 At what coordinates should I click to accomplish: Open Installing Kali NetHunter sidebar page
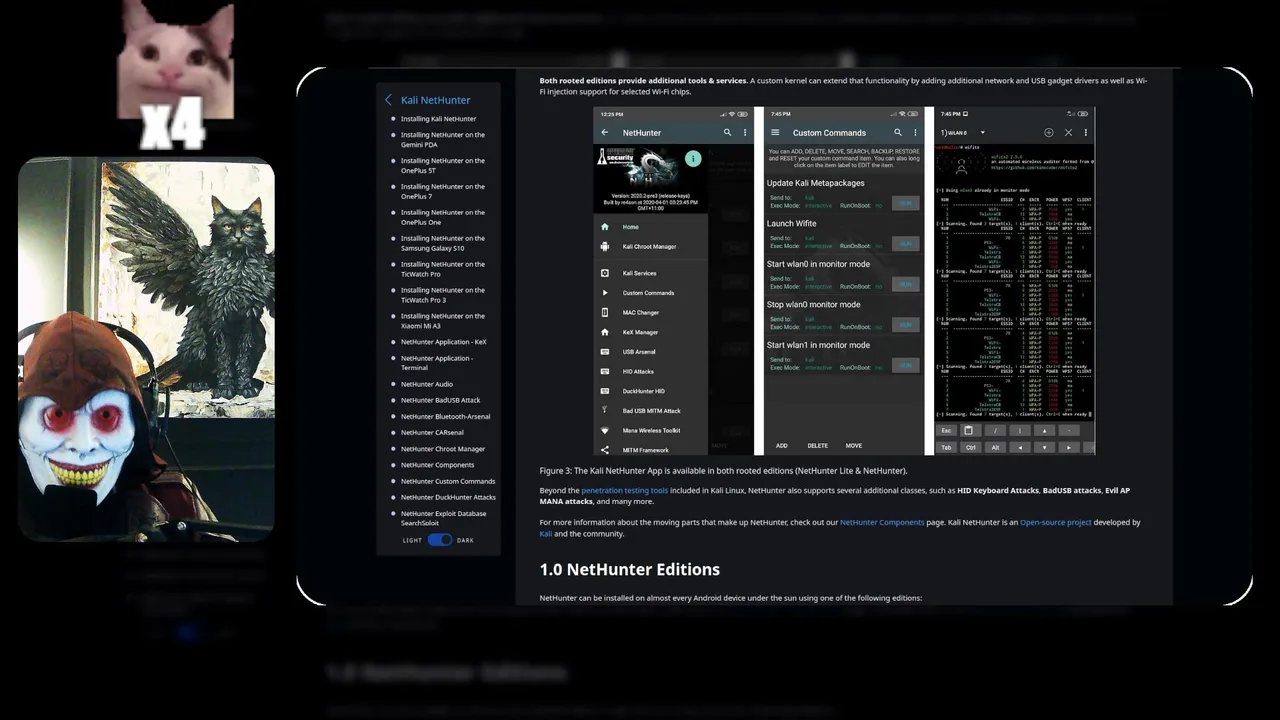point(438,119)
